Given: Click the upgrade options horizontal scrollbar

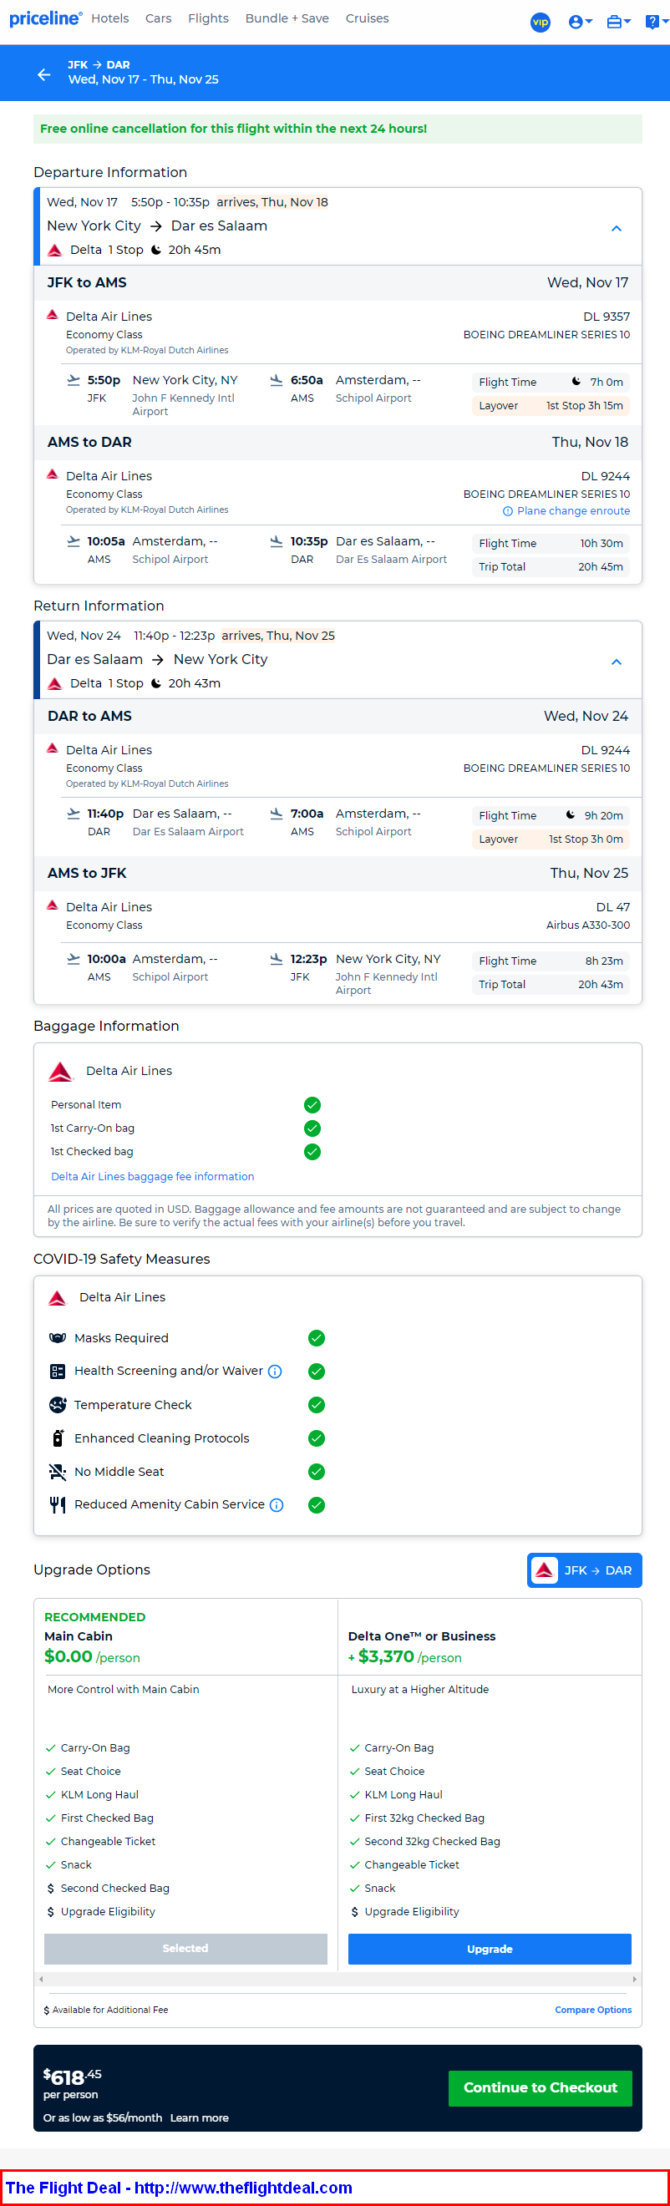Looking at the screenshot, I should pyautogui.click(x=337, y=1978).
